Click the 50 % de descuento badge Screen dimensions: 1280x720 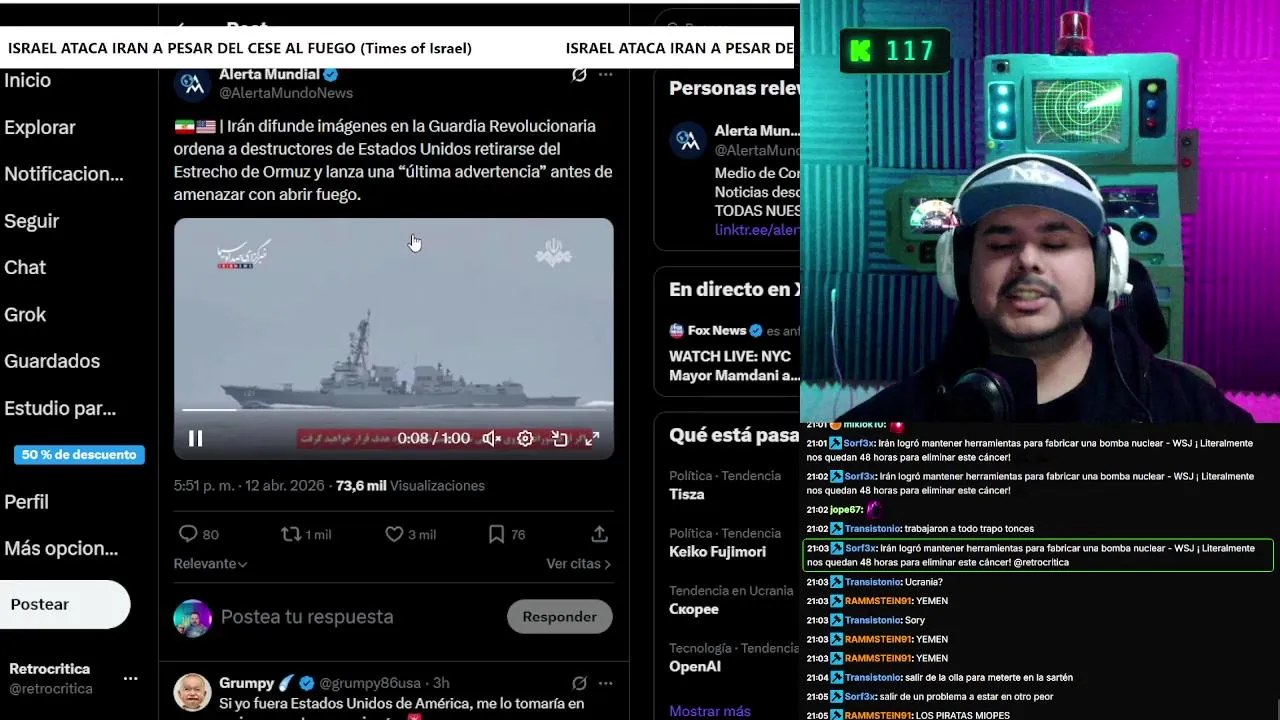coord(79,455)
